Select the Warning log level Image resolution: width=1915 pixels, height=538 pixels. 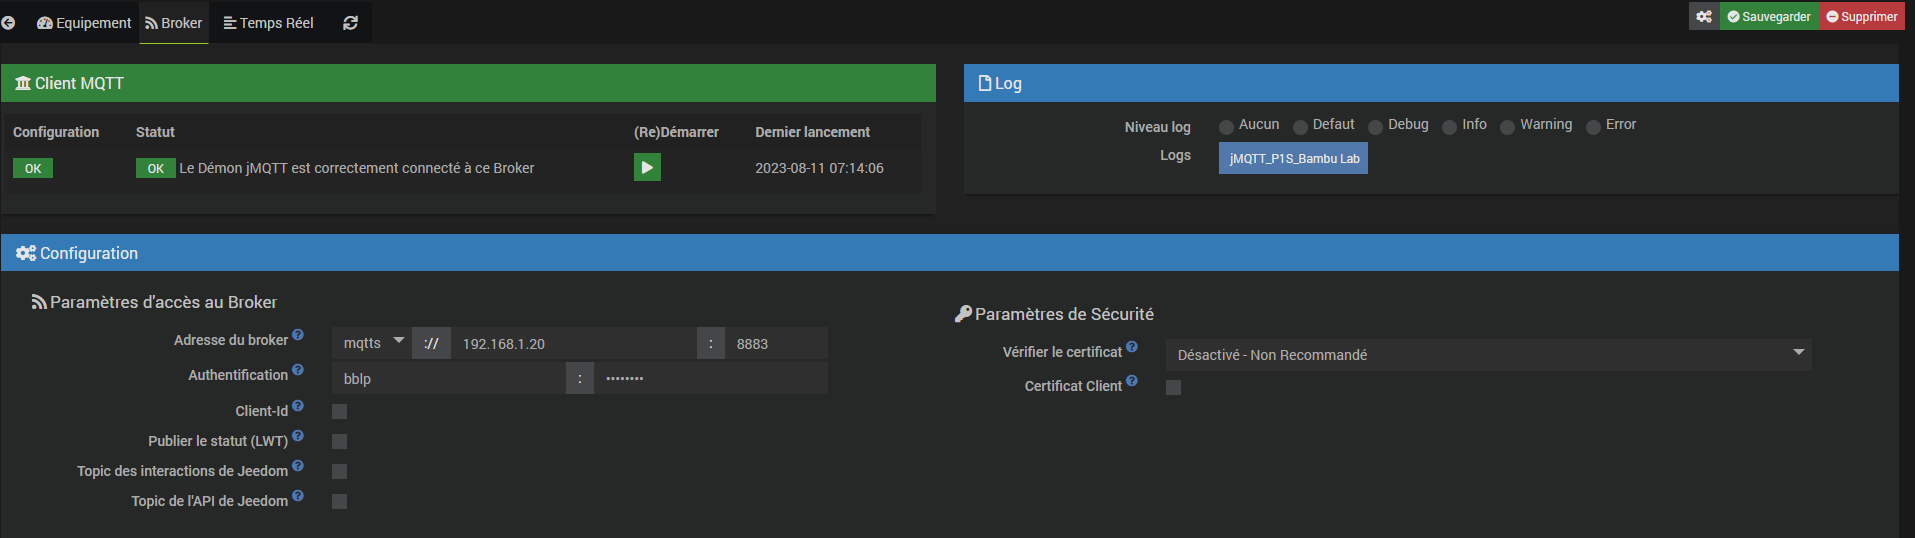click(1507, 127)
